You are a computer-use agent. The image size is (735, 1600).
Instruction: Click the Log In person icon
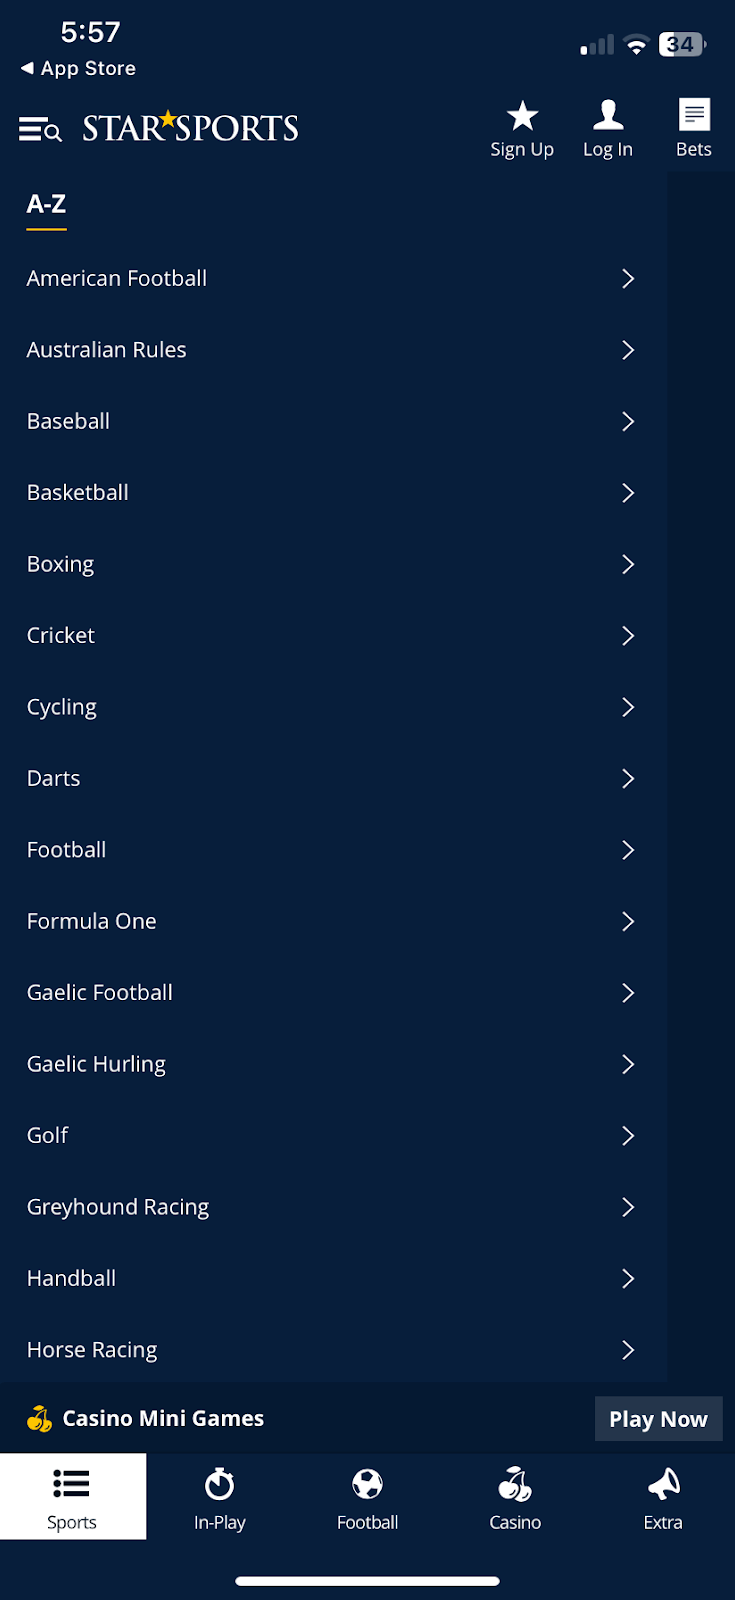point(608,117)
